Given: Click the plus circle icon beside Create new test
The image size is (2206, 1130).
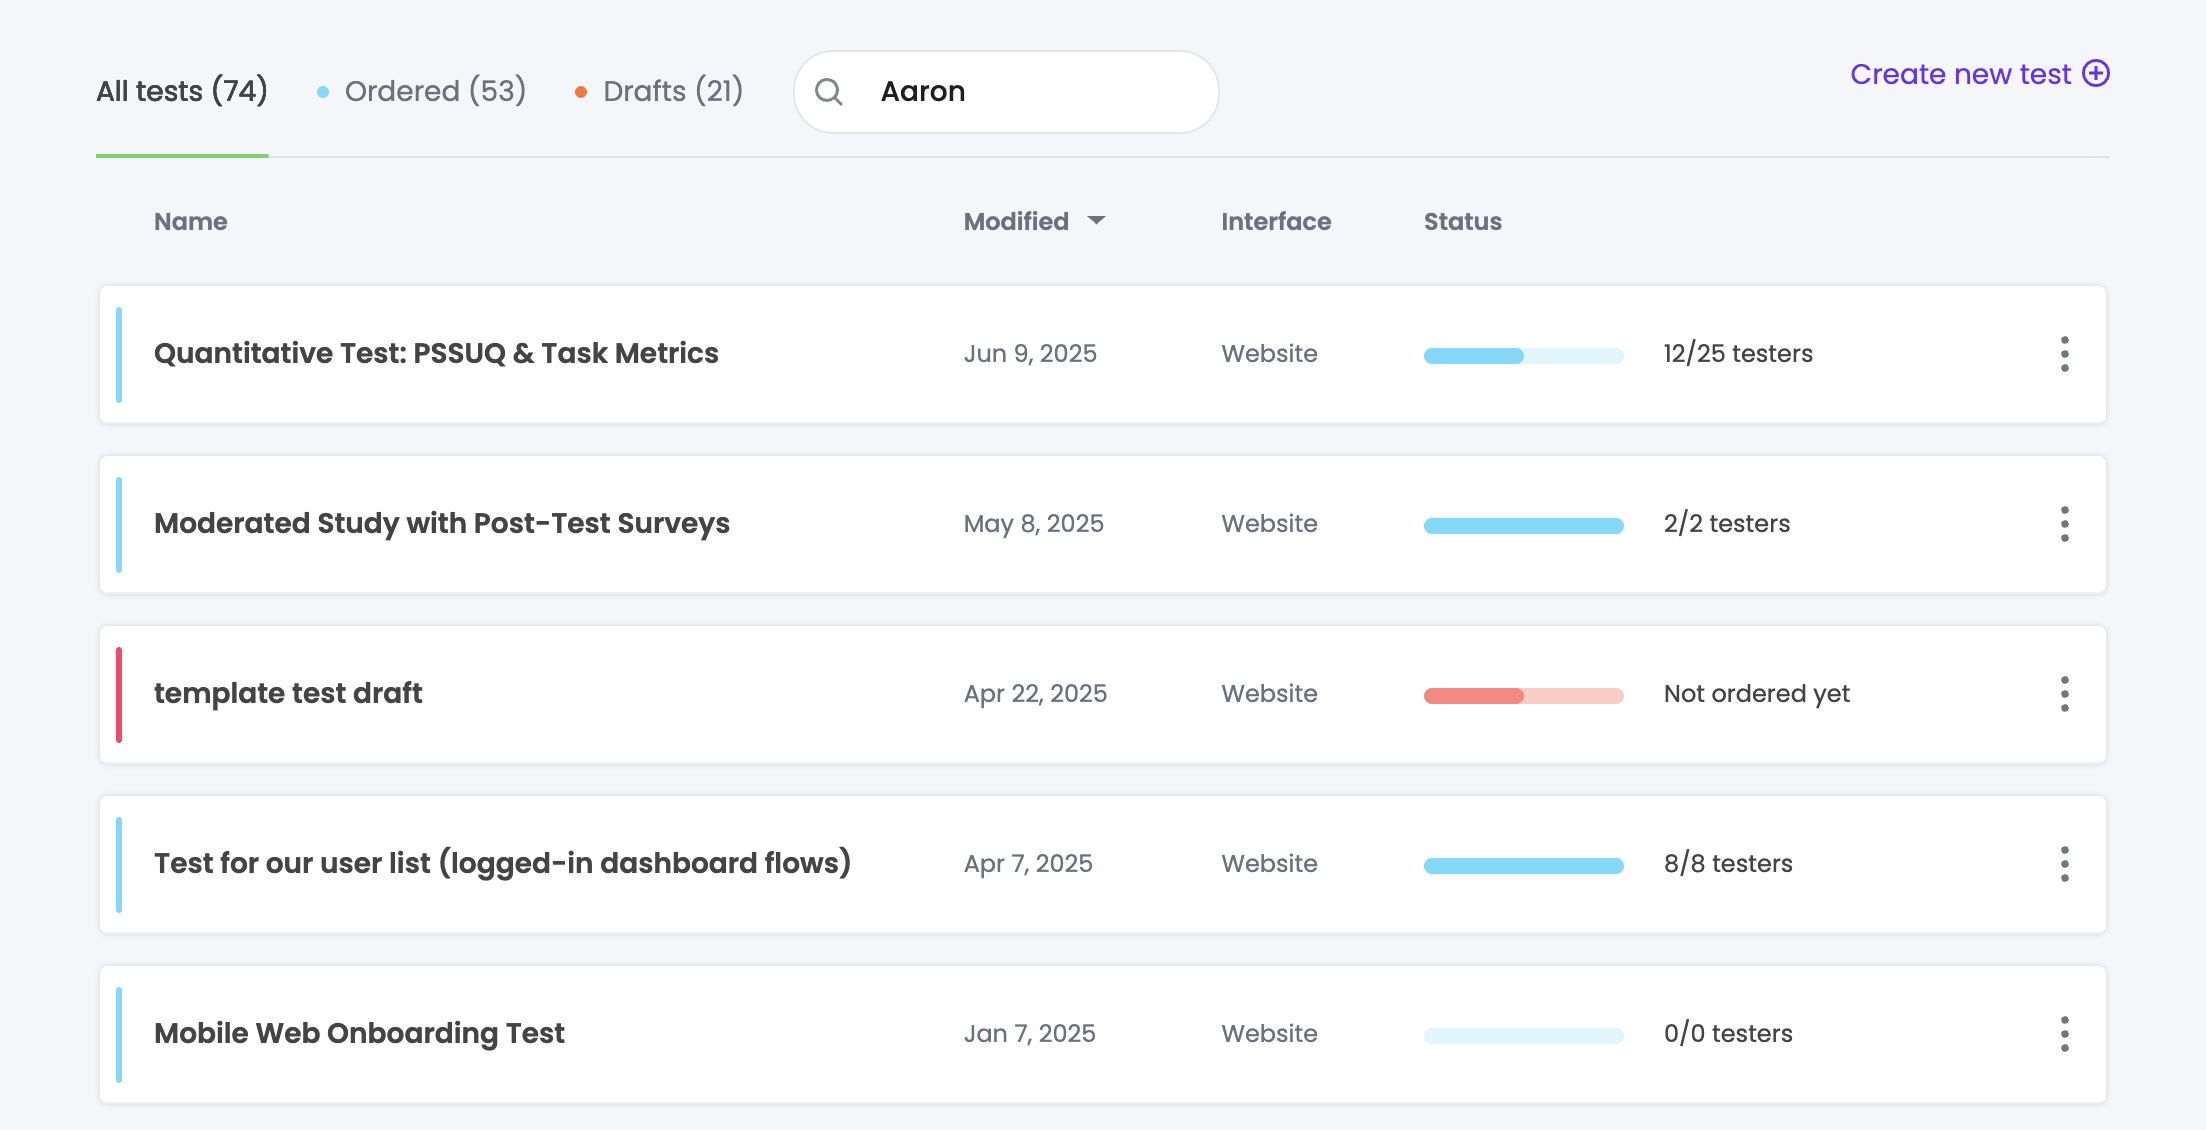Looking at the screenshot, I should coord(2096,74).
